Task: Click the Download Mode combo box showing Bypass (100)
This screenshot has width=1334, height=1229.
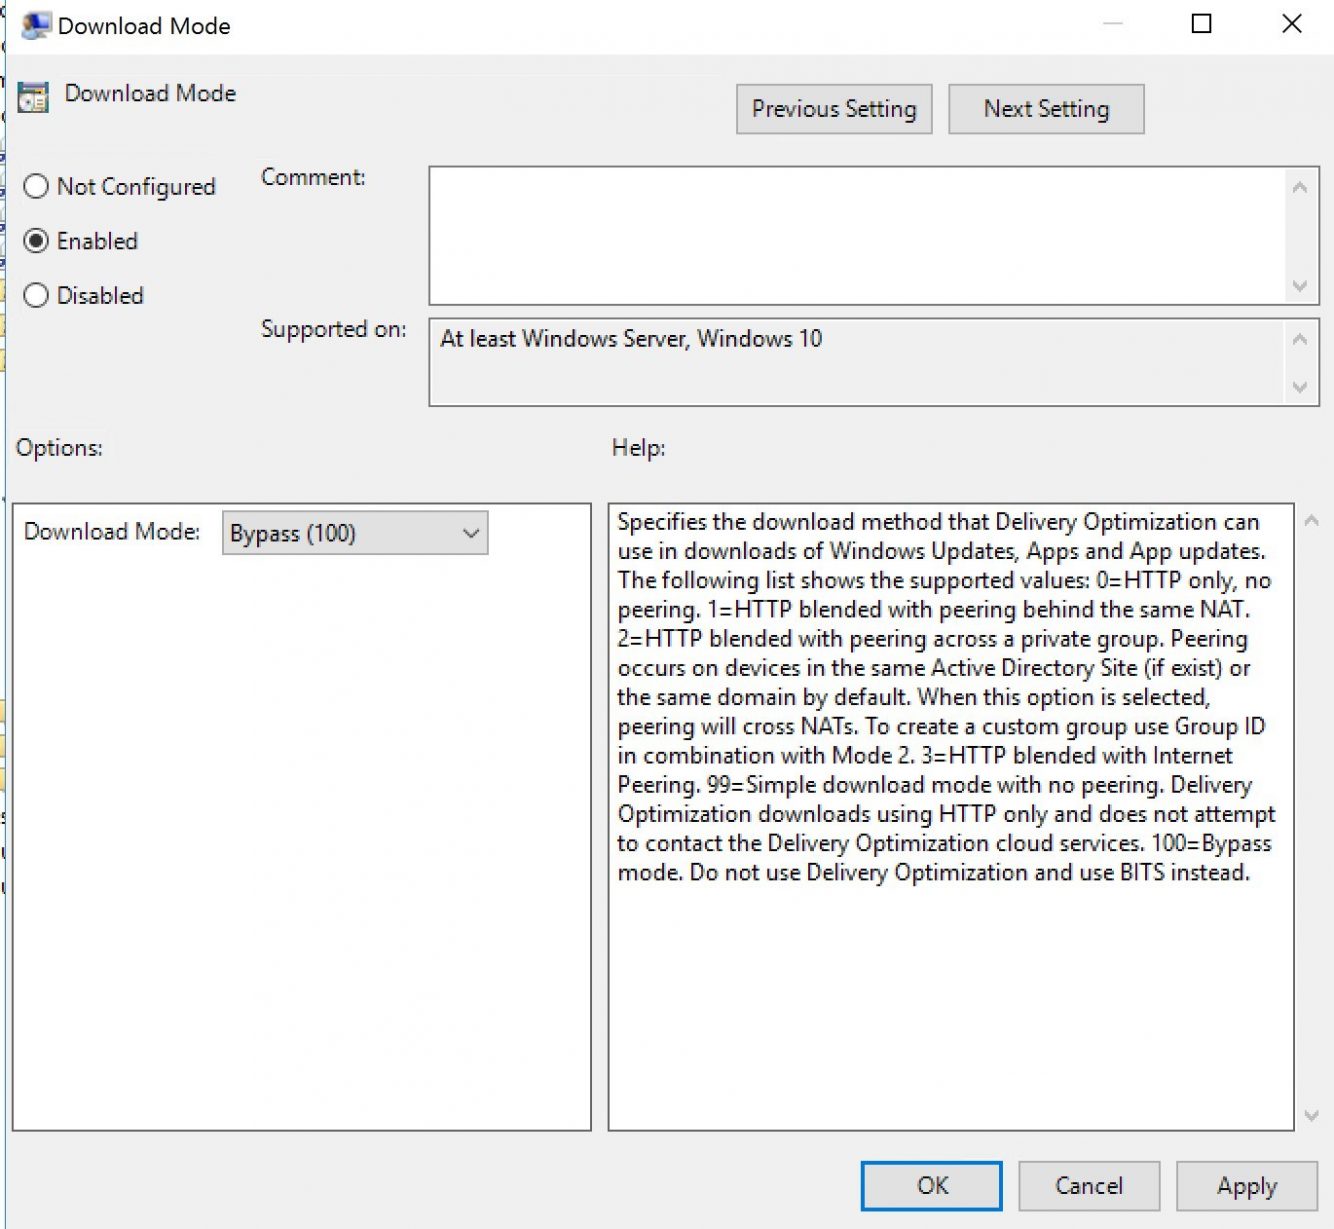Action: 340,533
